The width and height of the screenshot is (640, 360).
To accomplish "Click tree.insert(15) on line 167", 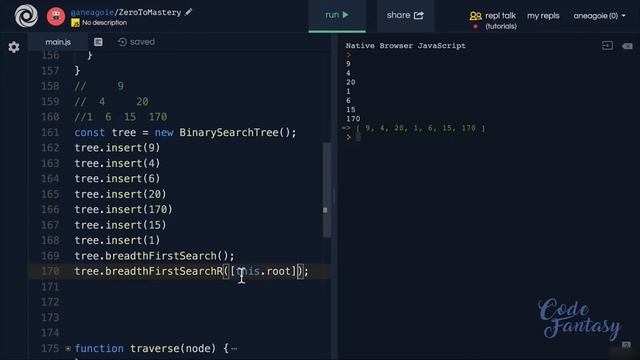I will click(120, 225).
